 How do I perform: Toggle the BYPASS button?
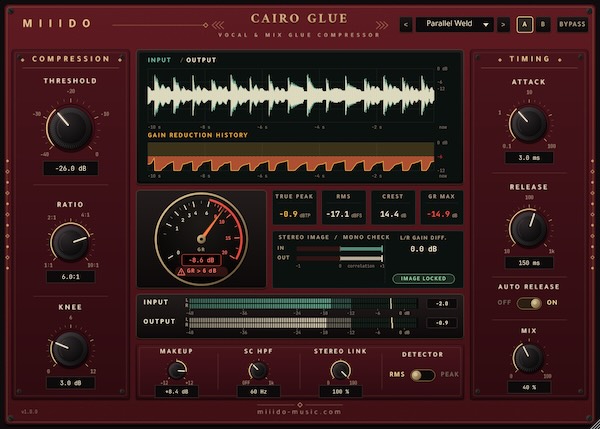(572, 24)
